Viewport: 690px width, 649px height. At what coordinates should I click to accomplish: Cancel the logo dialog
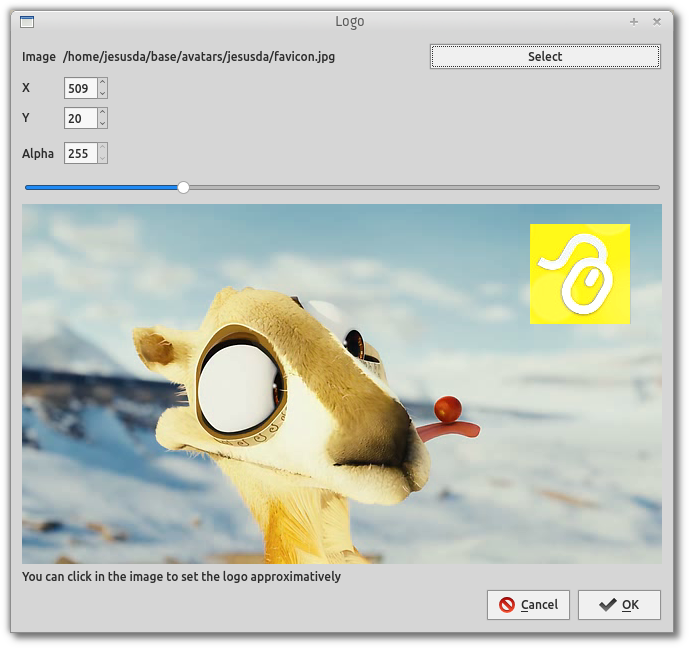tap(528, 605)
